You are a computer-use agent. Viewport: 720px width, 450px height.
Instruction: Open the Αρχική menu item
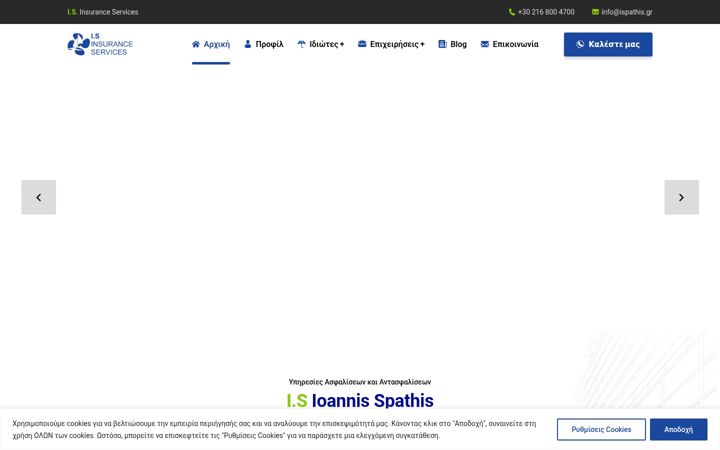(x=211, y=44)
